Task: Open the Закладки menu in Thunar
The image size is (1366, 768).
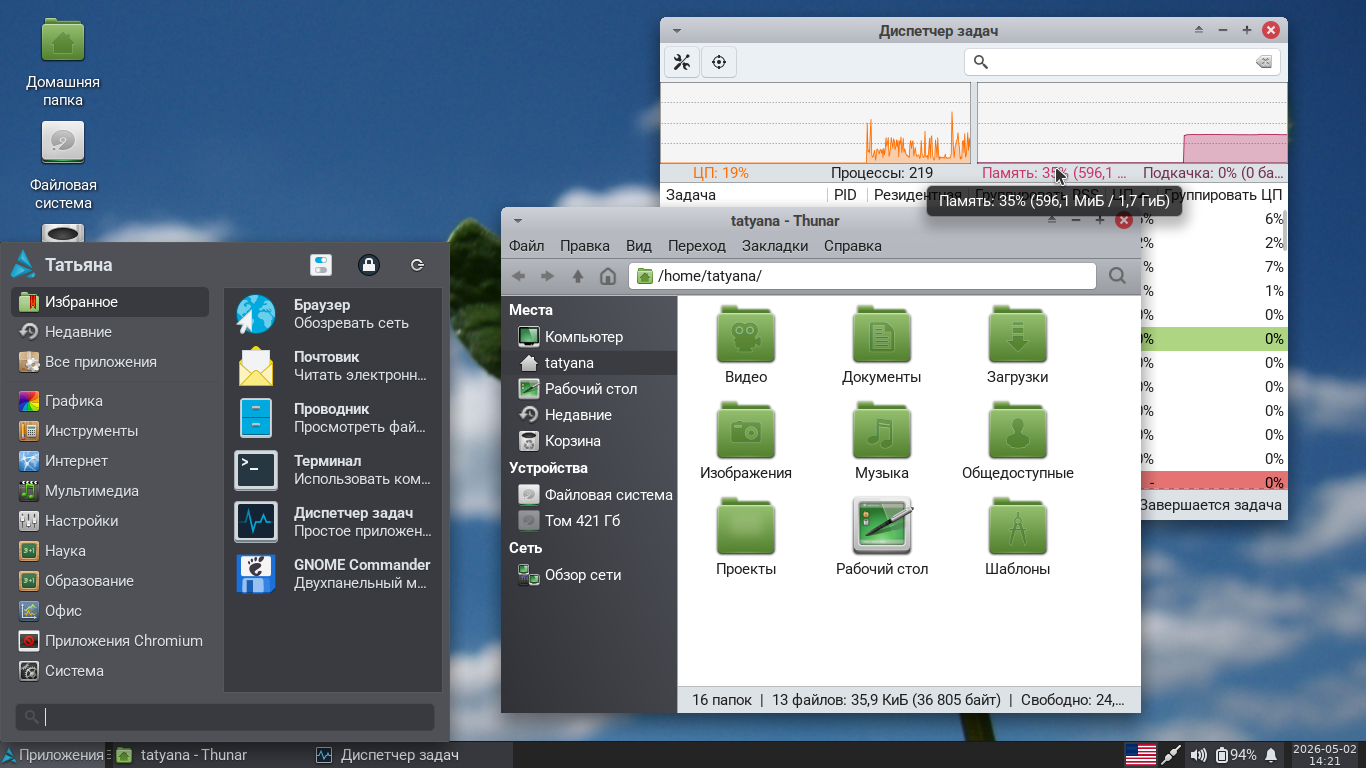Action: click(x=775, y=246)
